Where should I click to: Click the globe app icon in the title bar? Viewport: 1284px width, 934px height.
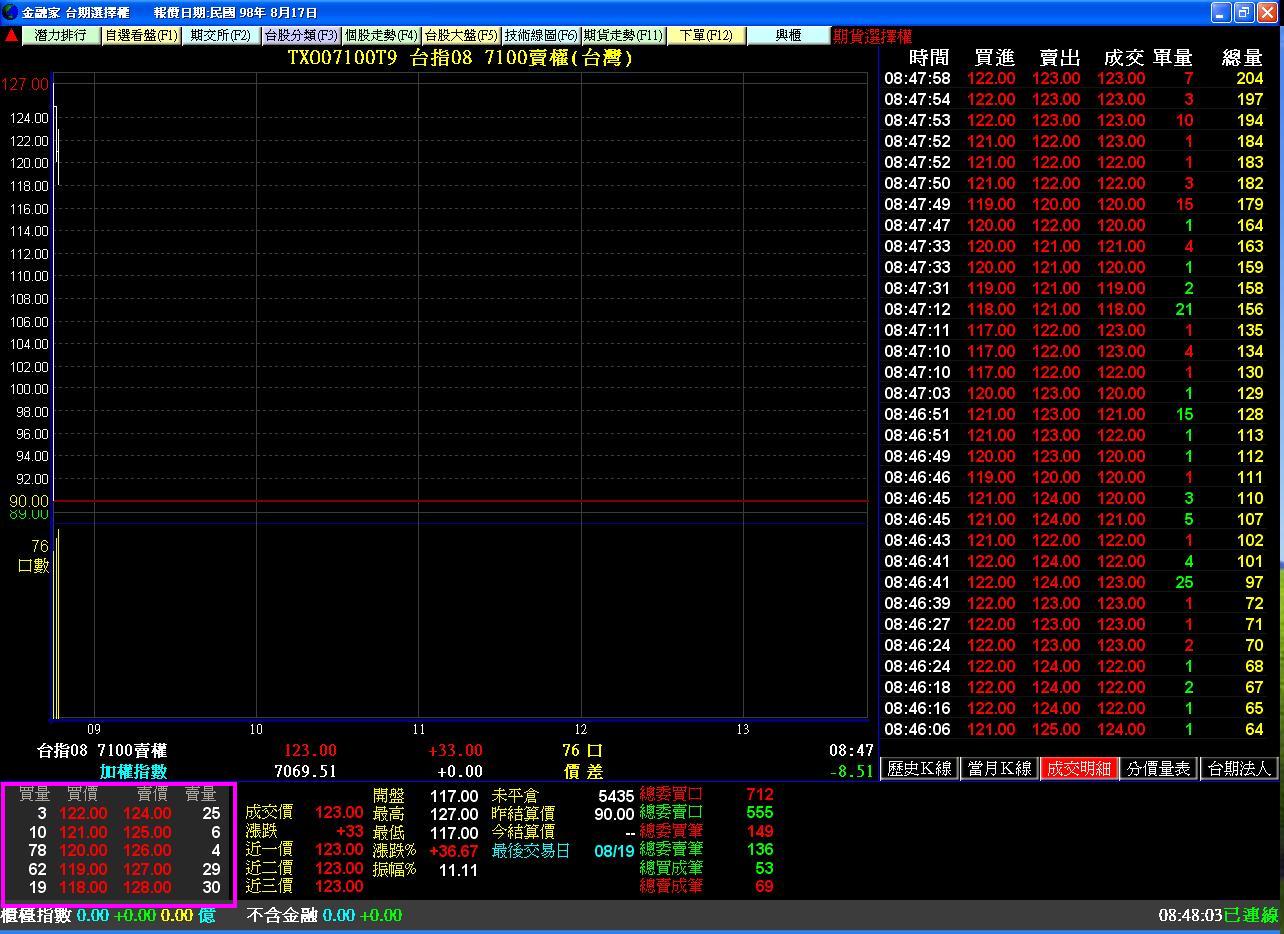pos(10,12)
